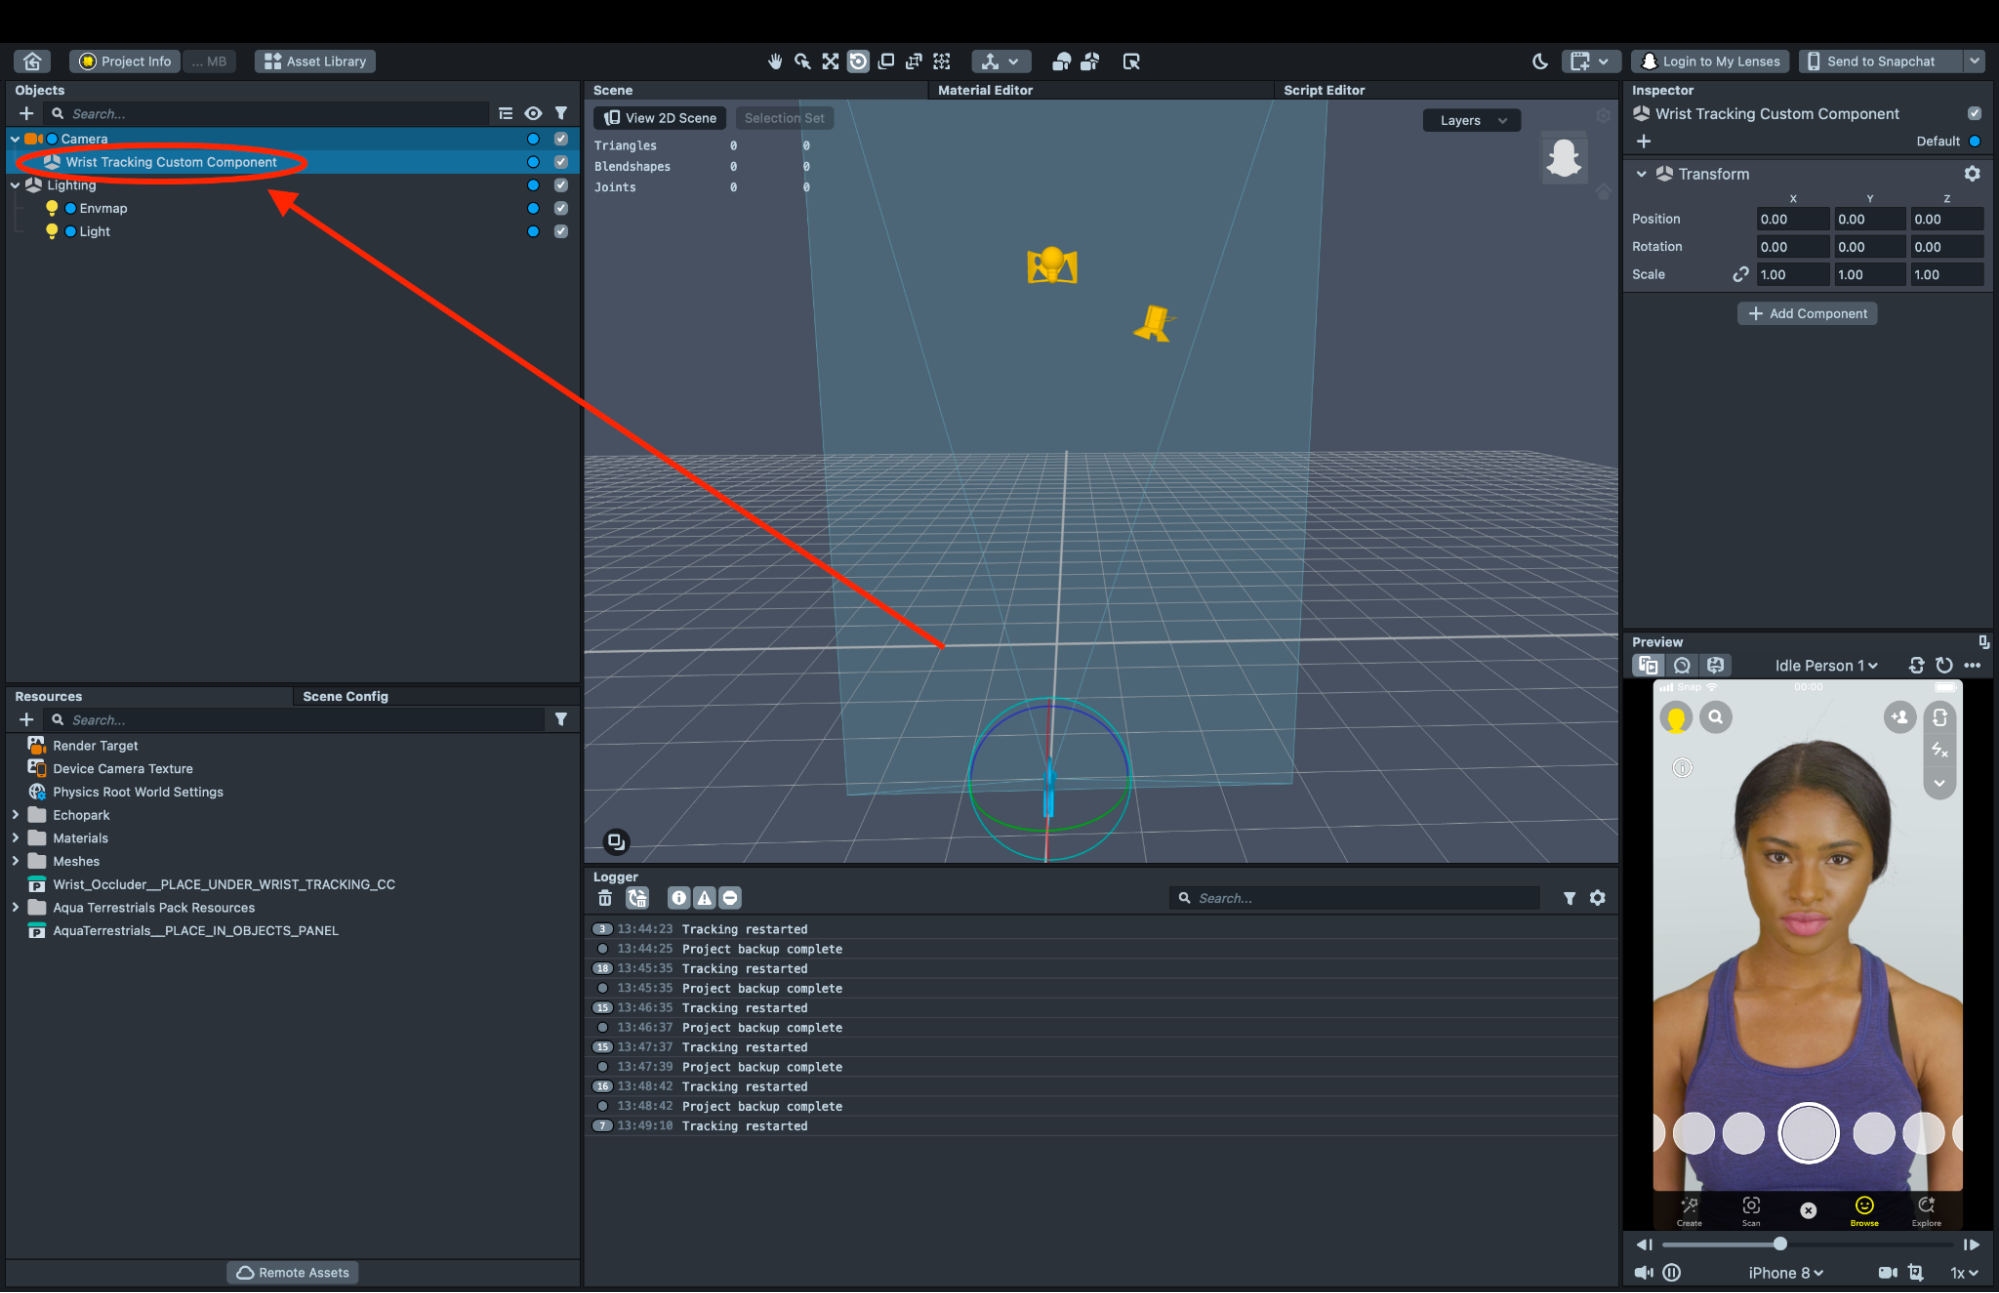Open Logger settings gear

[x=1598, y=898]
